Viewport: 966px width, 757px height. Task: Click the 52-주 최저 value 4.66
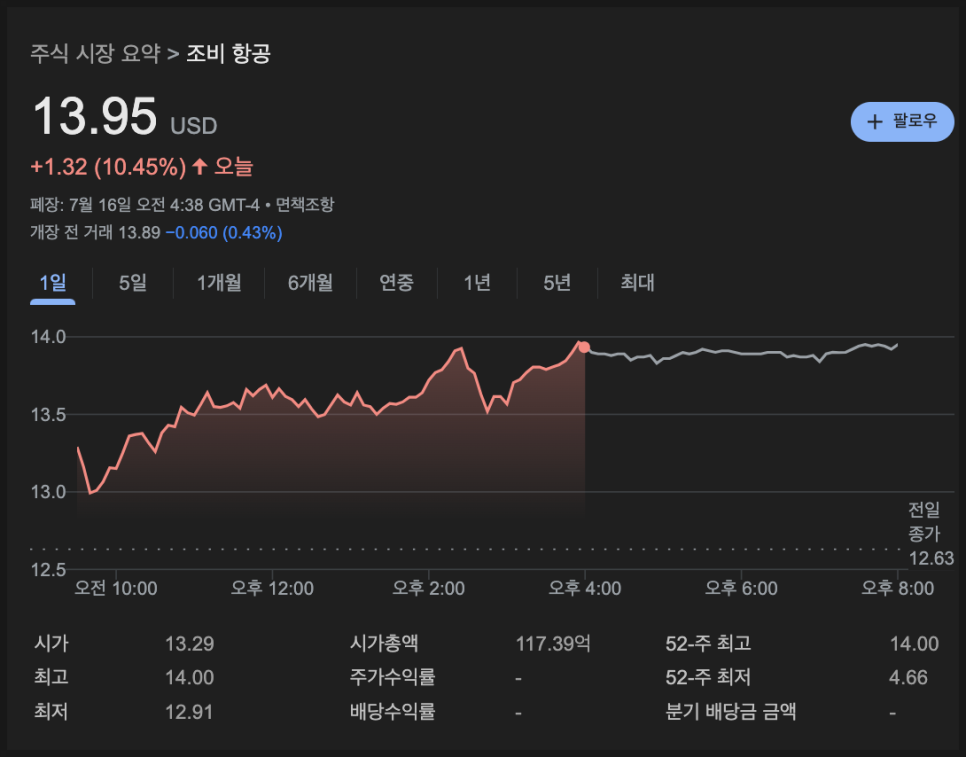(x=907, y=678)
